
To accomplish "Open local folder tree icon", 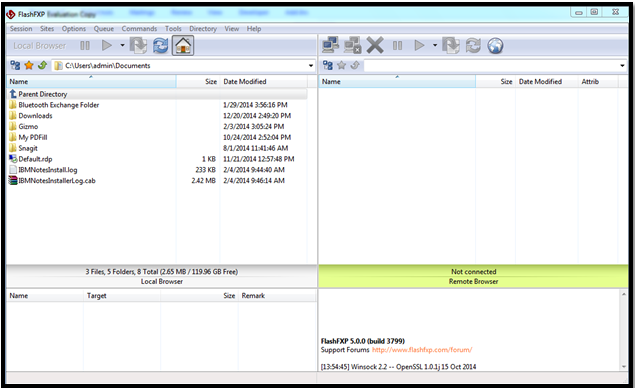I will [x=15, y=65].
